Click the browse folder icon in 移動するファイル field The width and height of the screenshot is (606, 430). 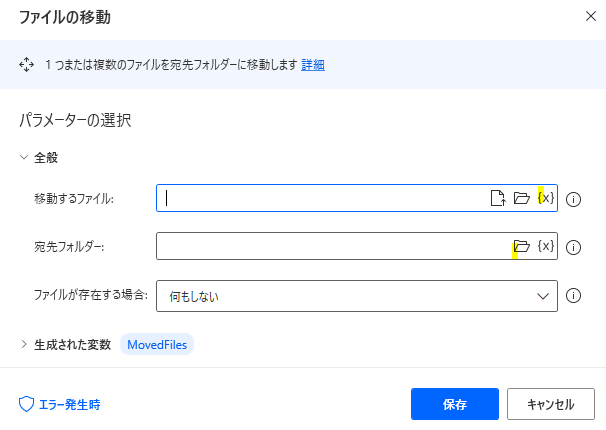[x=521, y=198]
